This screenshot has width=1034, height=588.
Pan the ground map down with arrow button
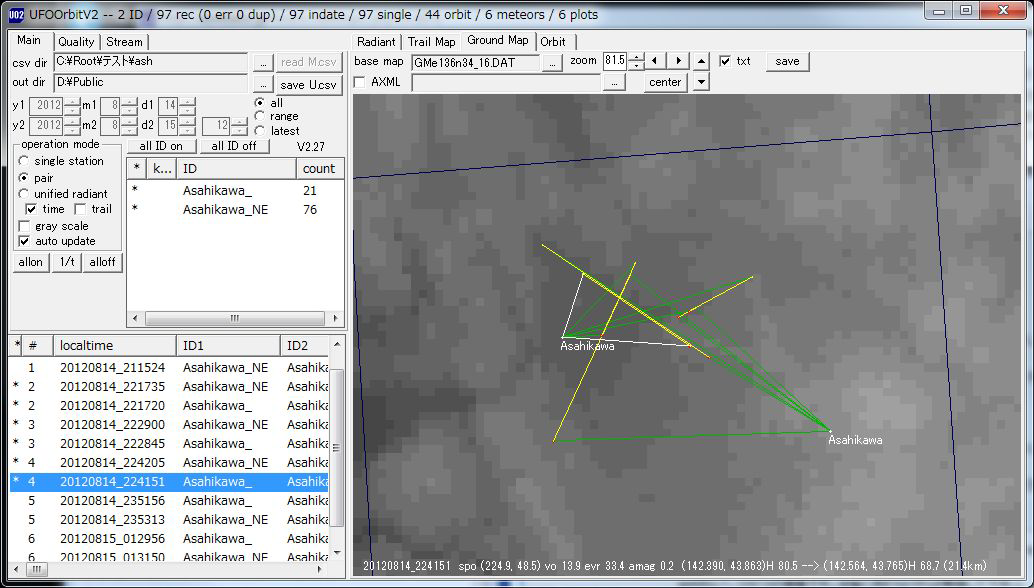pyautogui.click(x=701, y=83)
